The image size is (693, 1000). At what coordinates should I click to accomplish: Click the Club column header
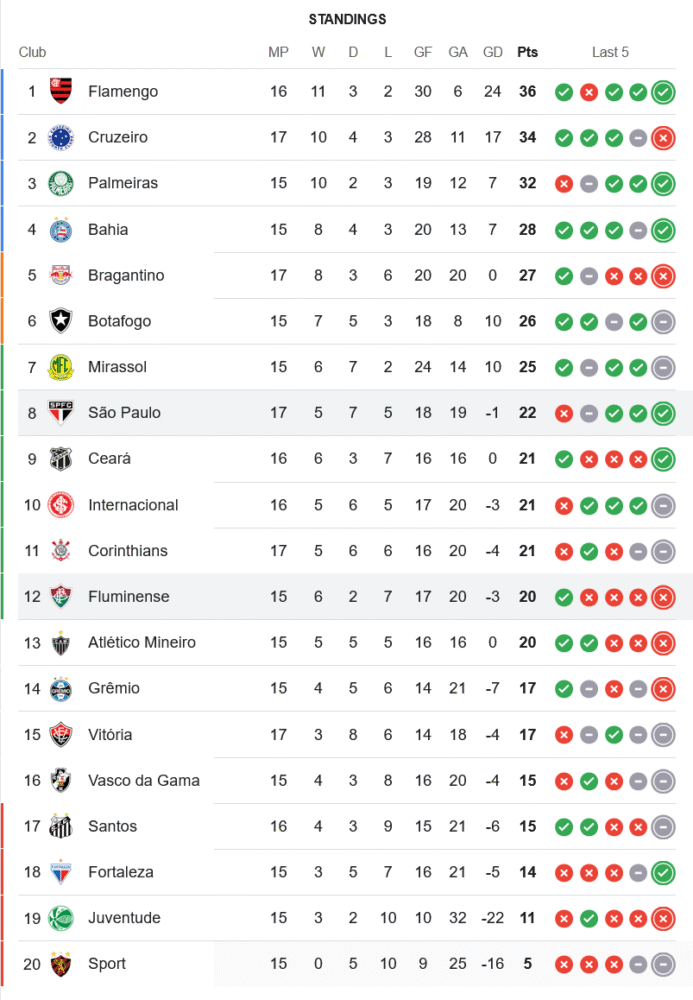(x=32, y=52)
